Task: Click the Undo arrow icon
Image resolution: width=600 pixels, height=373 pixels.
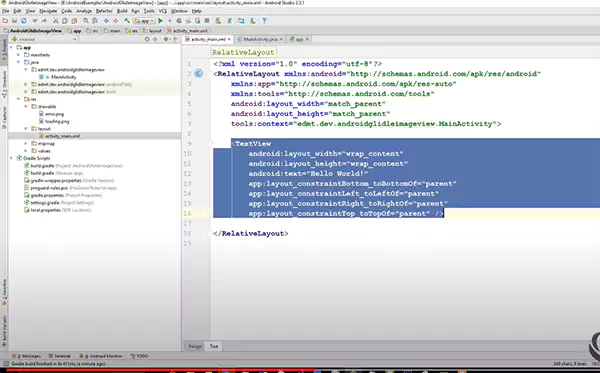Action: 35,21
